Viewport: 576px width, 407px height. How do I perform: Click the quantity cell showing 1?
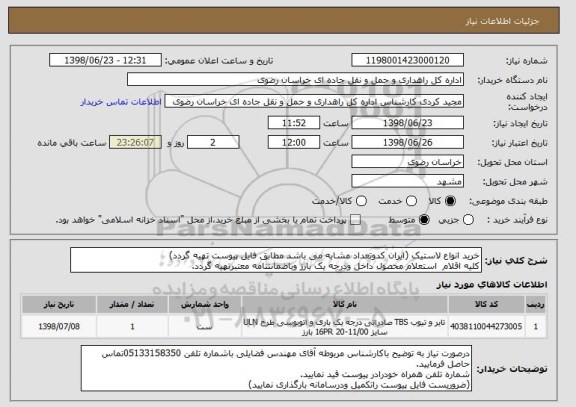(x=132, y=326)
